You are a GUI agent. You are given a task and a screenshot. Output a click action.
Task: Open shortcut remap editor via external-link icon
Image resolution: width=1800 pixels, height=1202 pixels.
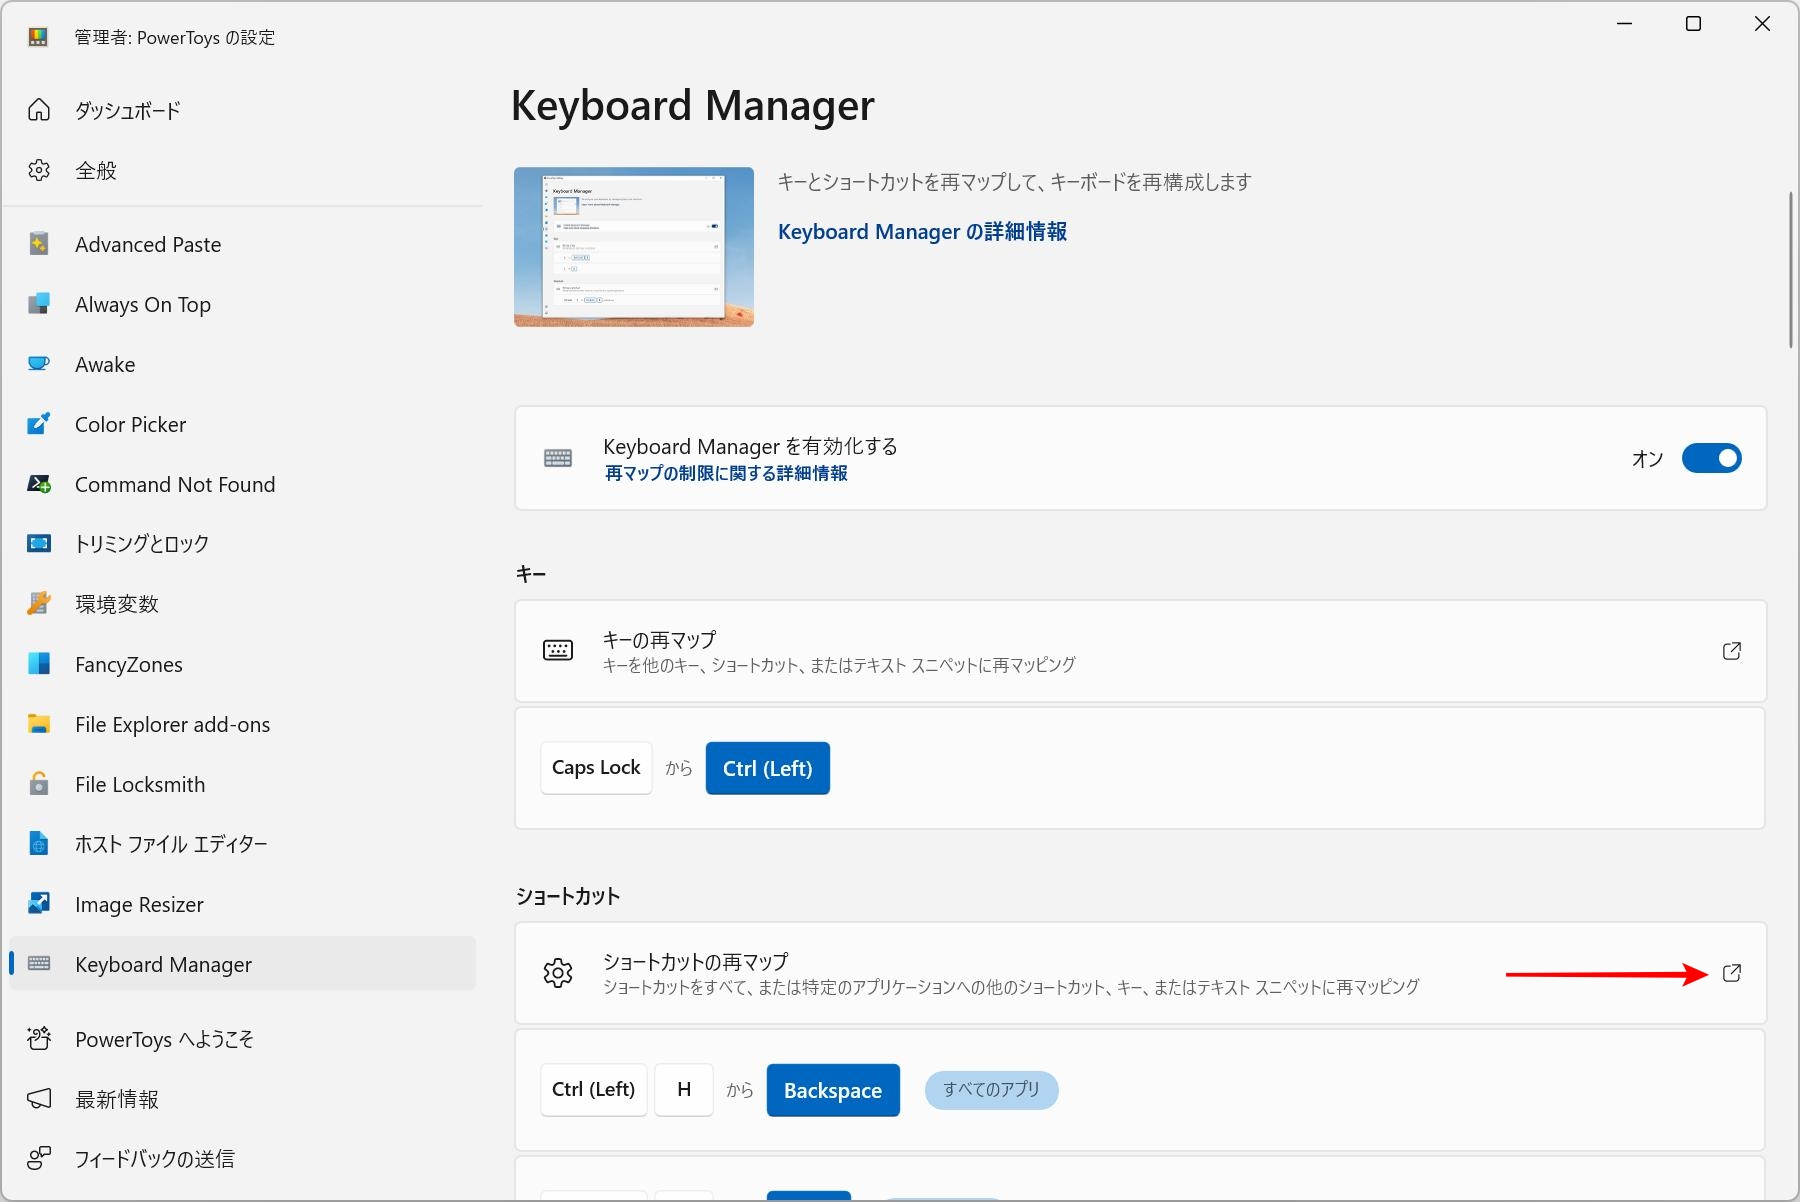[x=1732, y=973]
